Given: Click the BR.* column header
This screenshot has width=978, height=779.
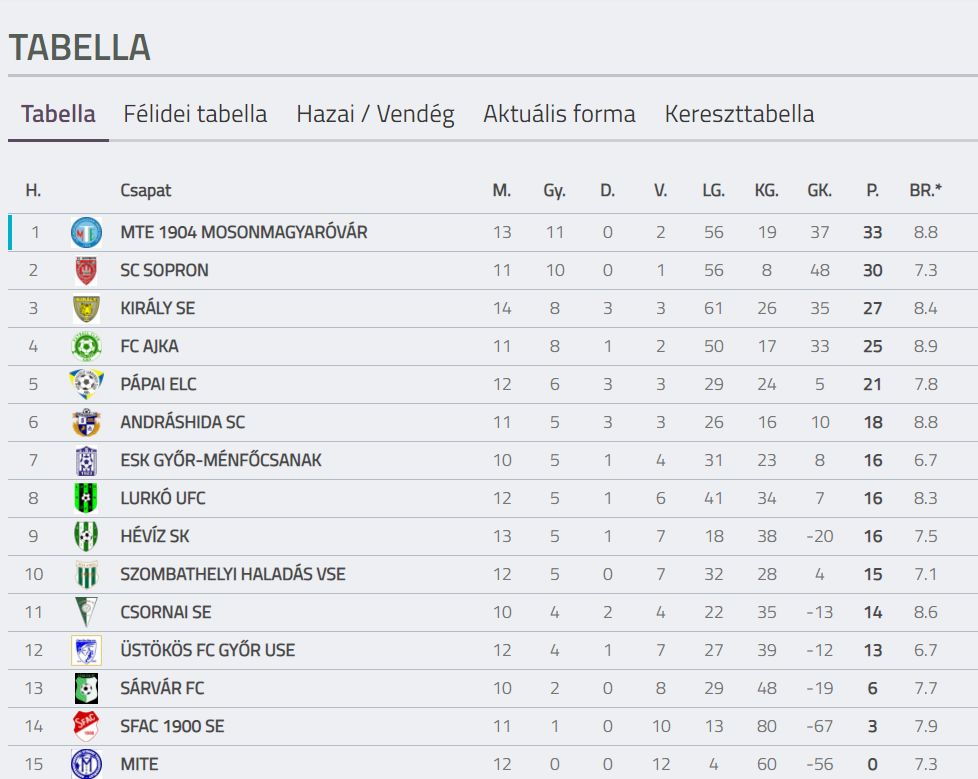Looking at the screenshot, I should pyautogui.click(x=926, y=190).
